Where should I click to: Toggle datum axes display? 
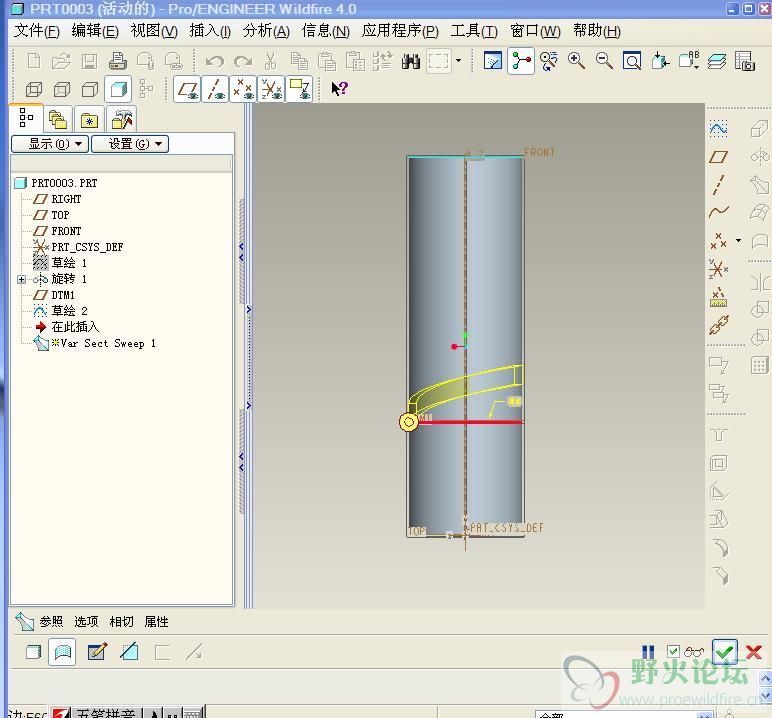tap(215, 89)
